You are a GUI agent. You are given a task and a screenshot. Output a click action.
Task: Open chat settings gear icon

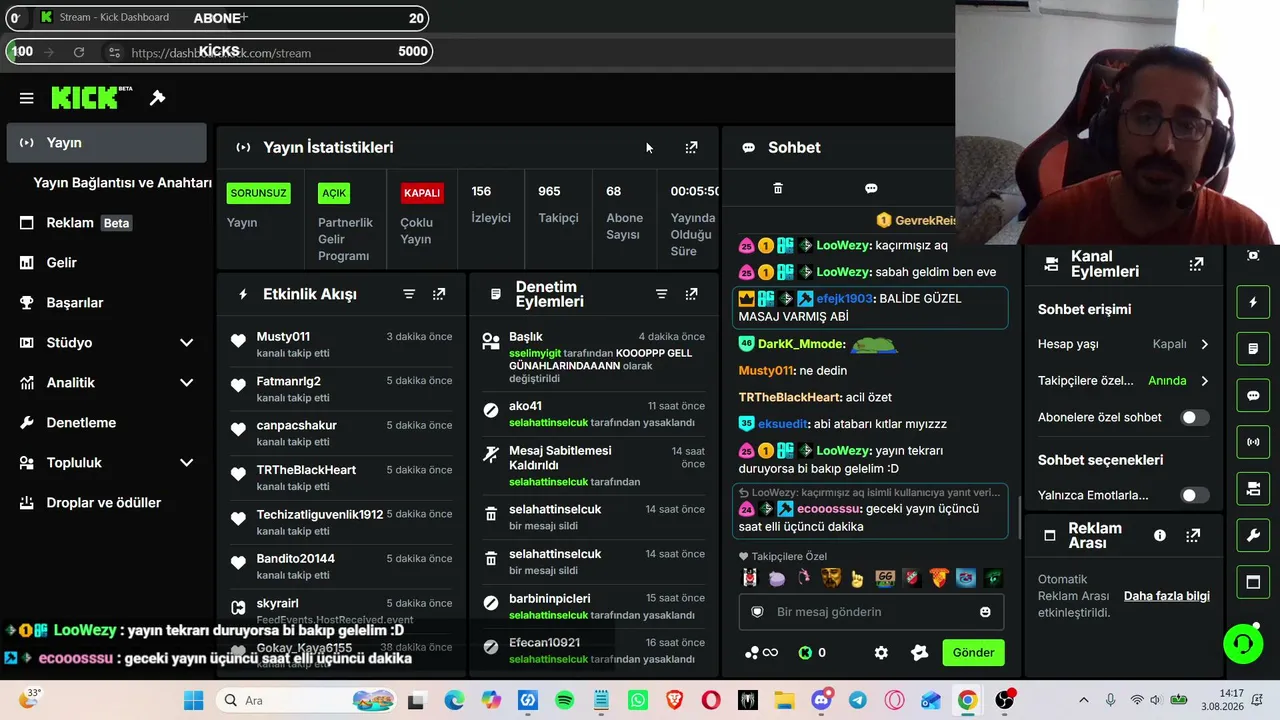881,653
